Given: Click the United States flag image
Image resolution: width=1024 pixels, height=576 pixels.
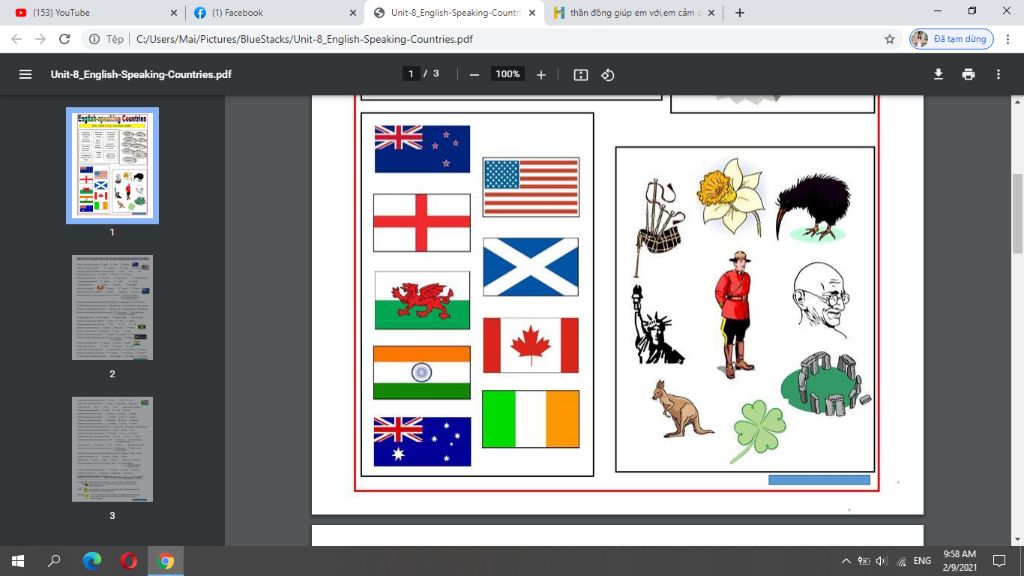Looking at the screenshot, I should 531,187.
